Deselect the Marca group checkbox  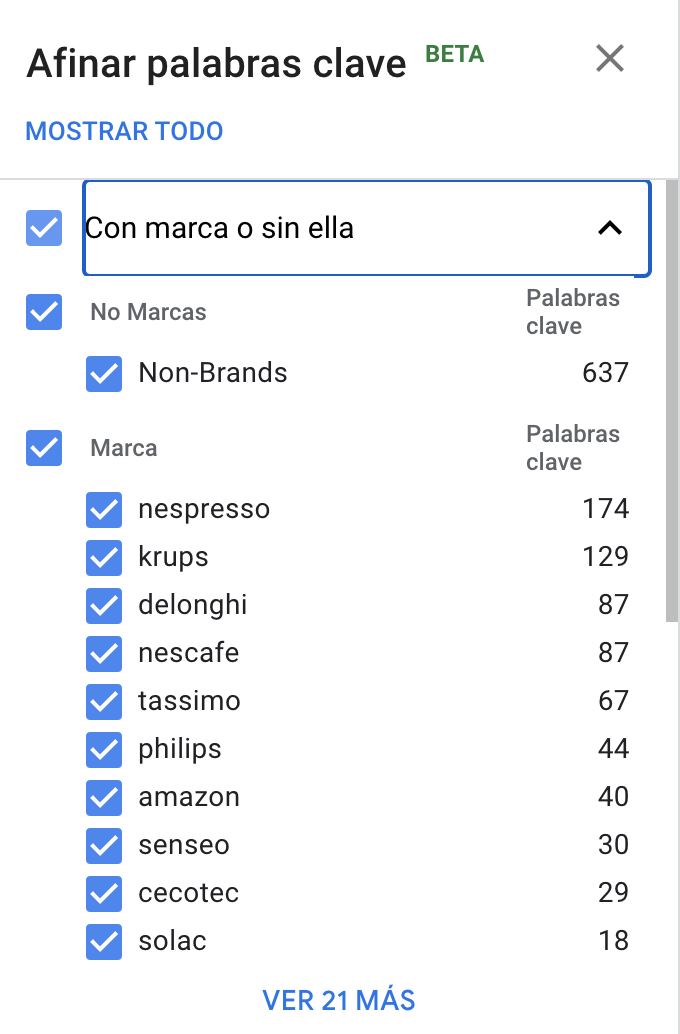tap(43, 448)
